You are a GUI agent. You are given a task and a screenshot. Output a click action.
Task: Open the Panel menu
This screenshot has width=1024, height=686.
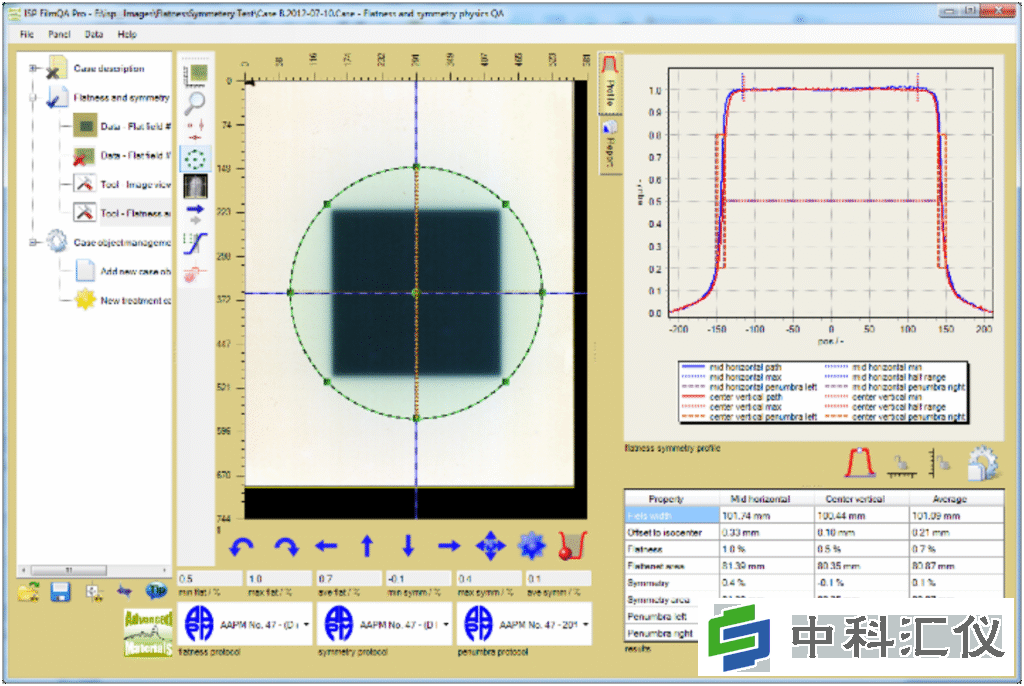[59, 34]
